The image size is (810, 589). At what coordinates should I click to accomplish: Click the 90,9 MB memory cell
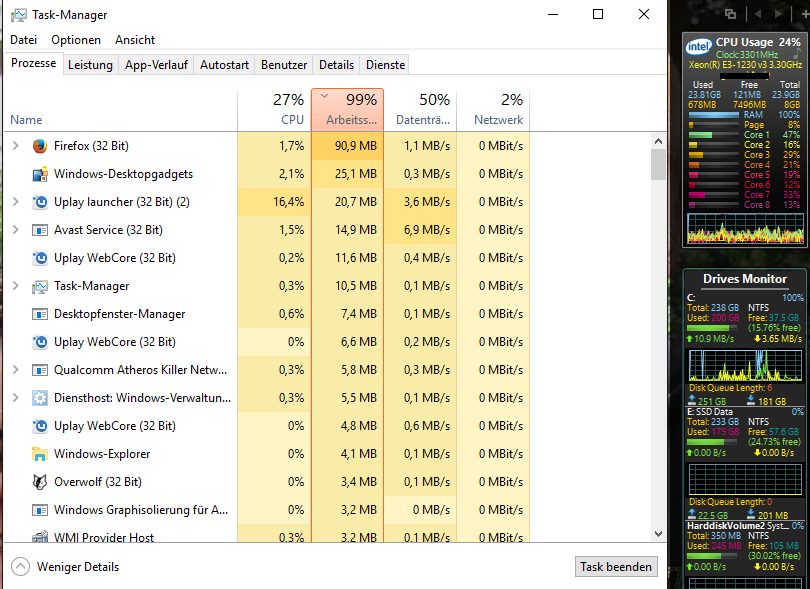347,146
